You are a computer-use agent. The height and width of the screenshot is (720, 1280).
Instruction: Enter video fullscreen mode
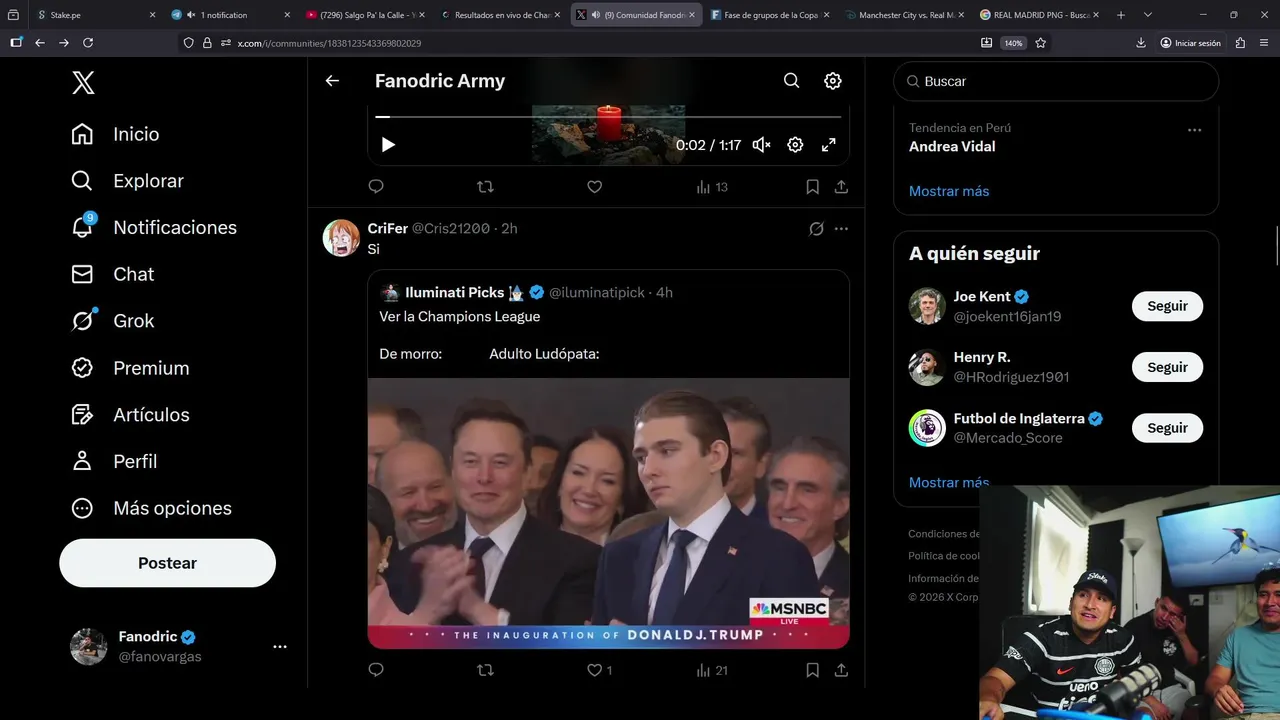(828, 145)
